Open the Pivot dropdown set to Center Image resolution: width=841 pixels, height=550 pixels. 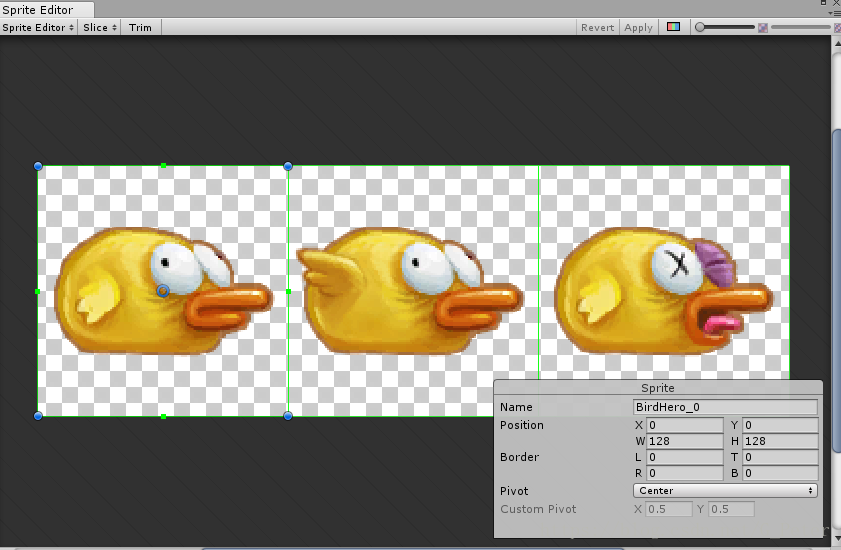(x=725, y=490)
